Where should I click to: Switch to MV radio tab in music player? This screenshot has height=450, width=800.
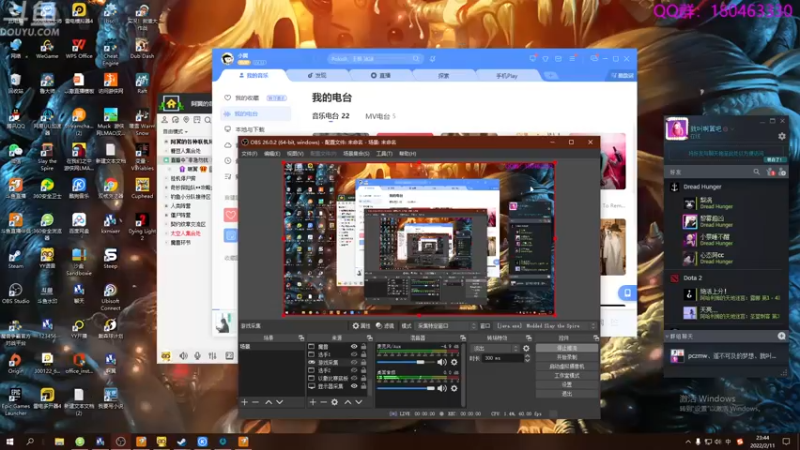coord(380,116)
